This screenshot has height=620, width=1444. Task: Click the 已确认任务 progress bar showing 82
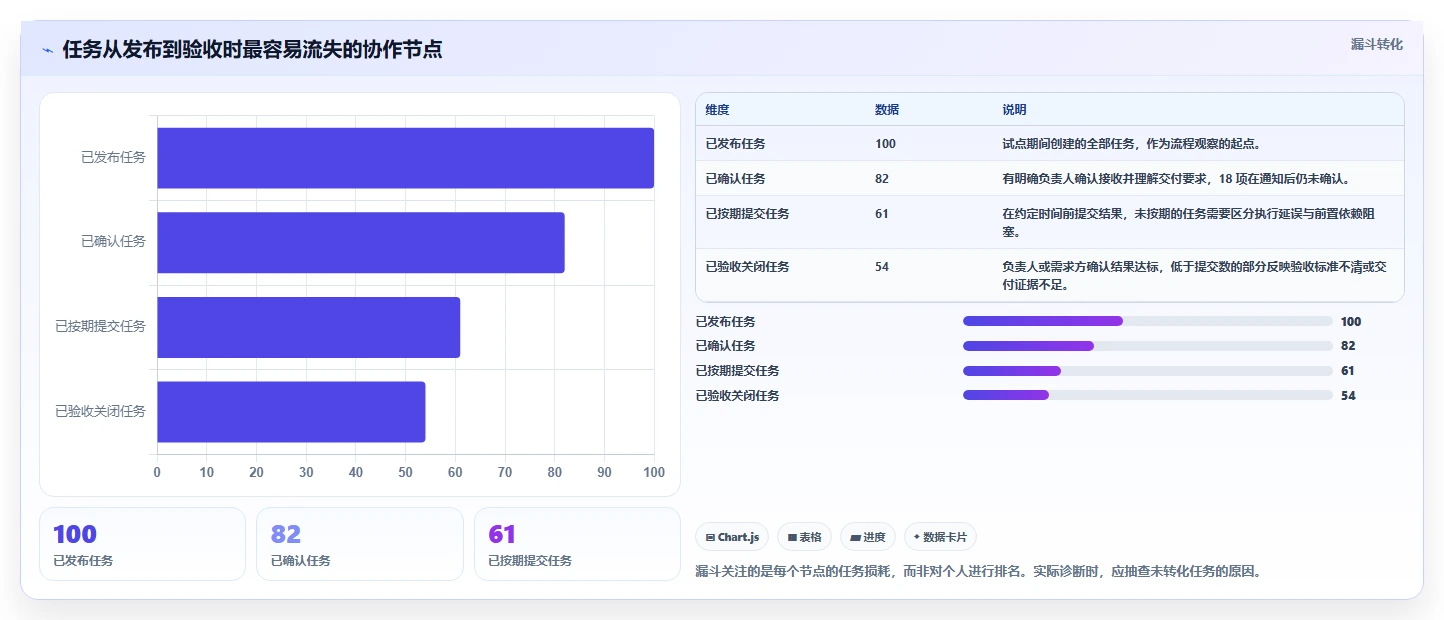pos(1147,346)
